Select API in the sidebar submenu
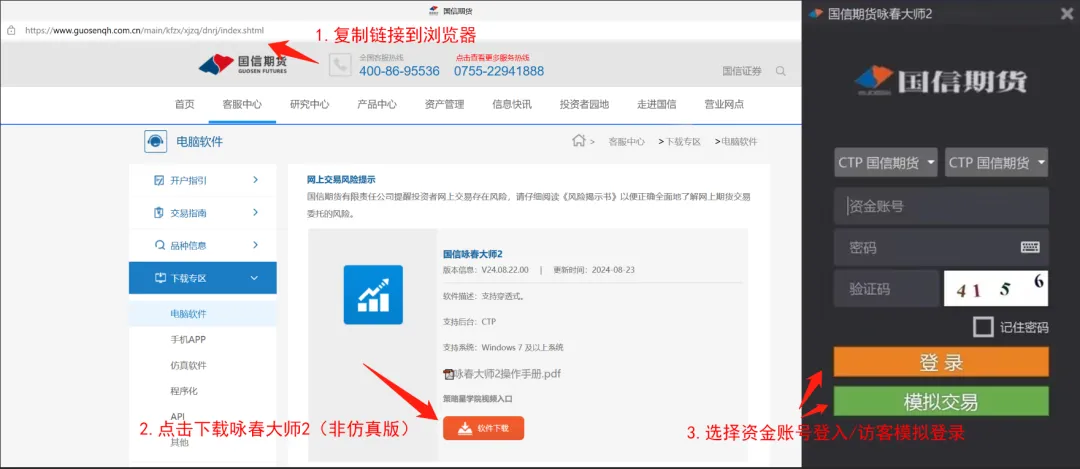 pos(177,416)
